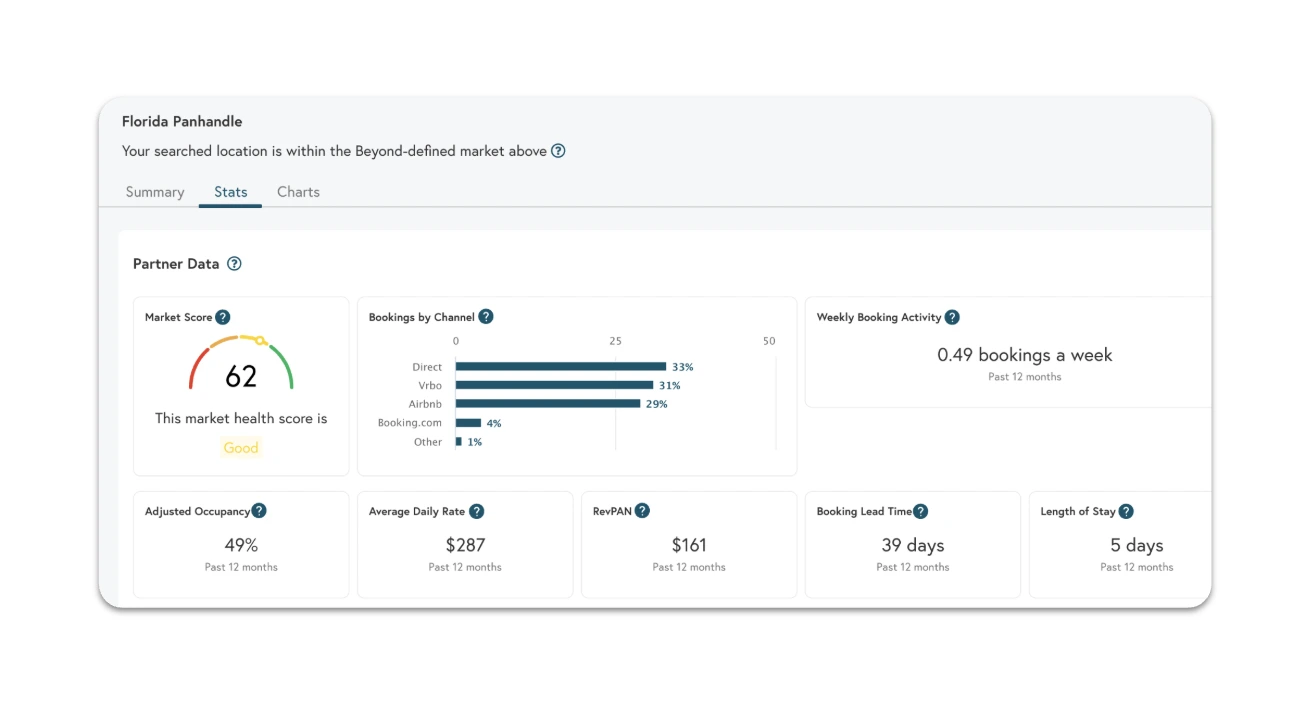The height and width of the screenshot is (724, 1306).
Task: Open the Partner Data help icon
Action: tap(234, 263)
